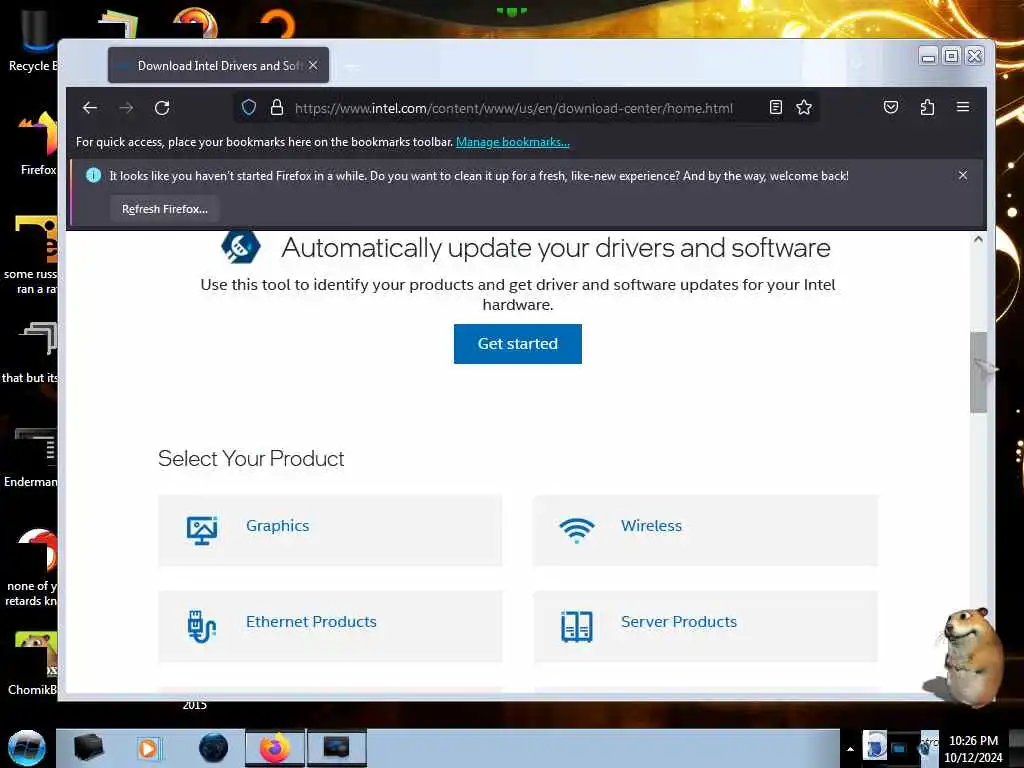Viewport: 1024px width, 768px height.
Task: Open the ChomikBox desktop icon
Action: [x=33, y=663]
